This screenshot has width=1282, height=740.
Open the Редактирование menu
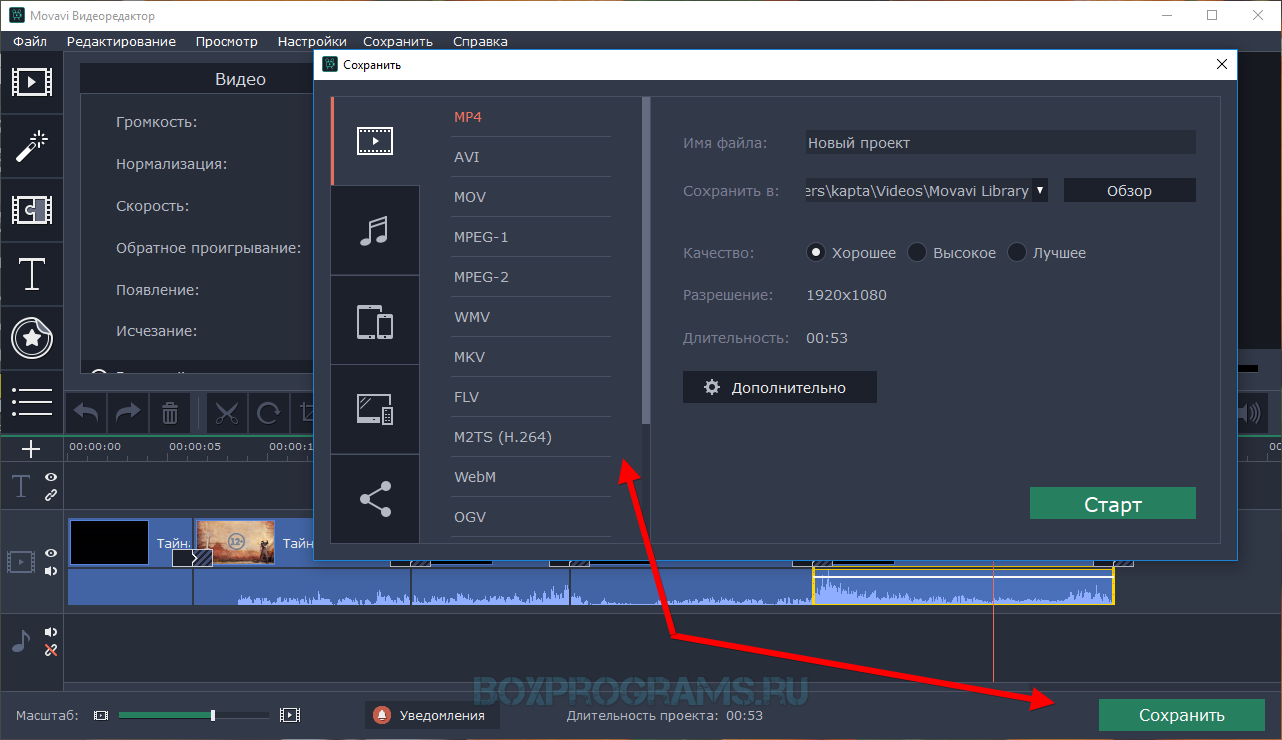pos(121,41)
